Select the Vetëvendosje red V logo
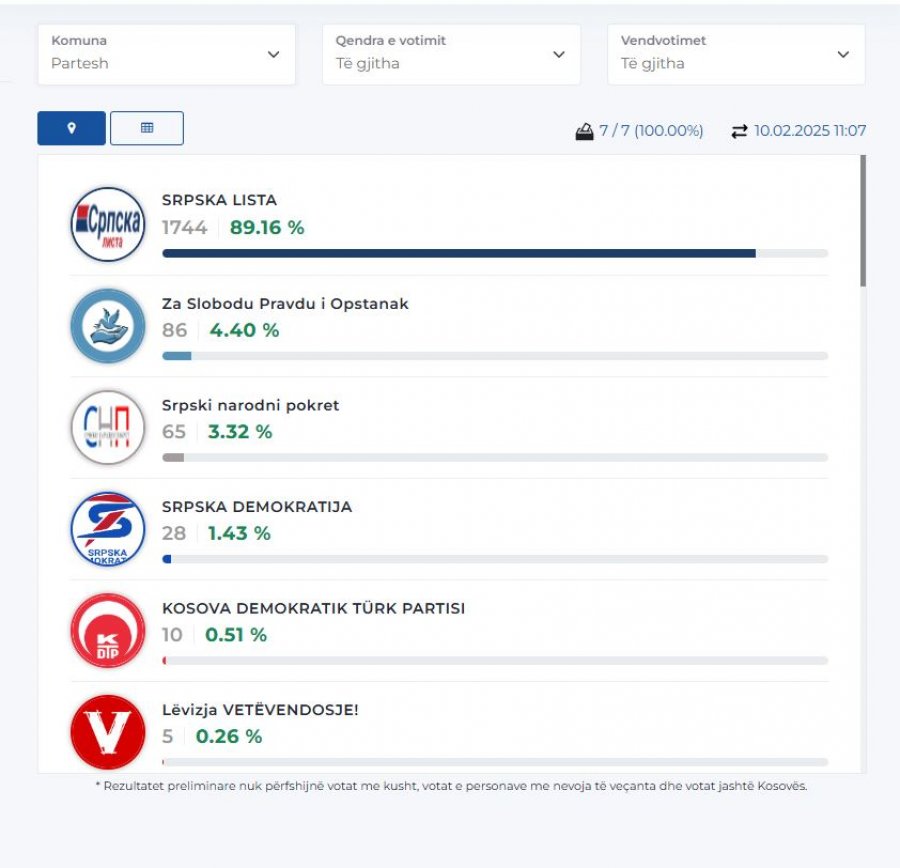This screenshot has height=868, width=900. point(108,732)
